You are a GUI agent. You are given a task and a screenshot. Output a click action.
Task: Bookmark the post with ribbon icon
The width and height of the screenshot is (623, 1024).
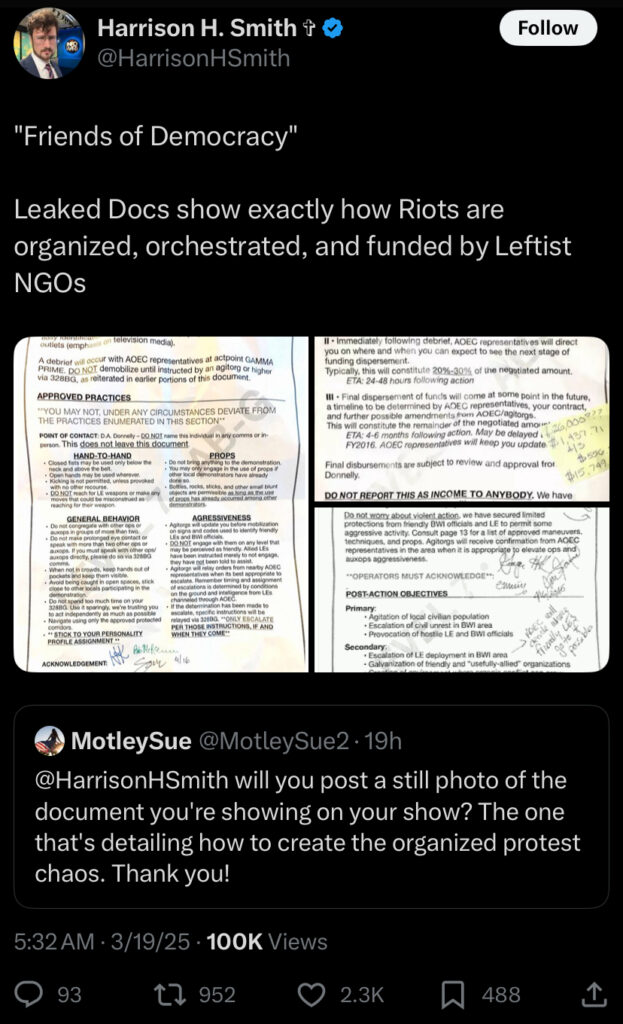click(453, 995)
